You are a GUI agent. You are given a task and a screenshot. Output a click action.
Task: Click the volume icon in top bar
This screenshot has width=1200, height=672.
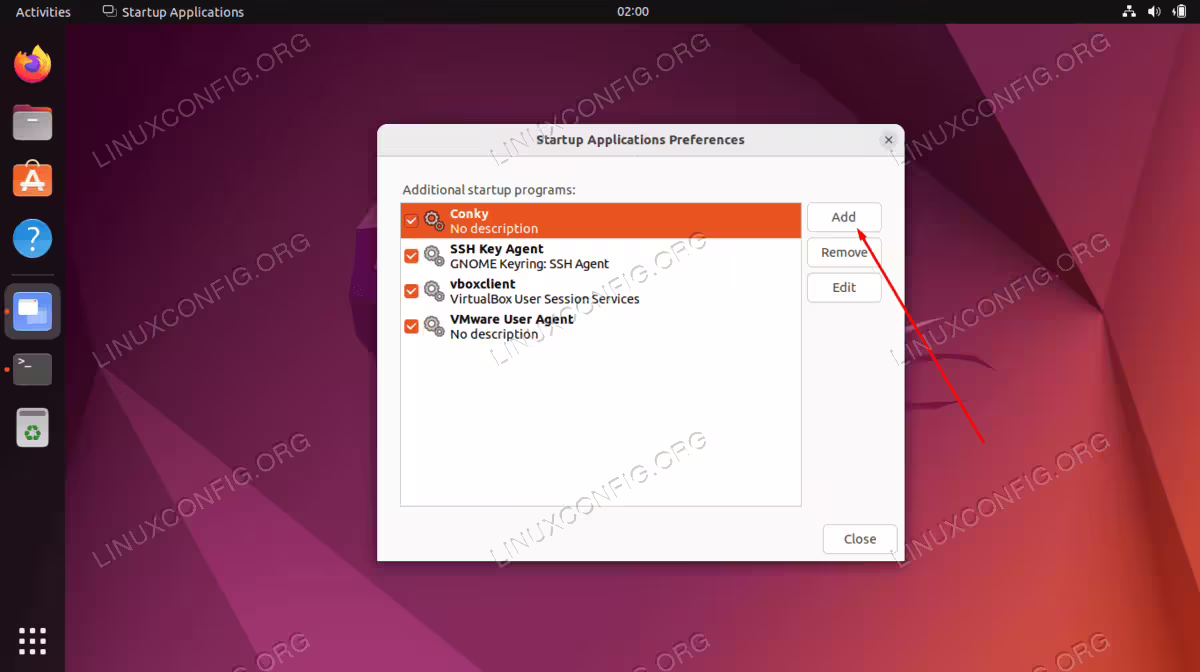1154,12
